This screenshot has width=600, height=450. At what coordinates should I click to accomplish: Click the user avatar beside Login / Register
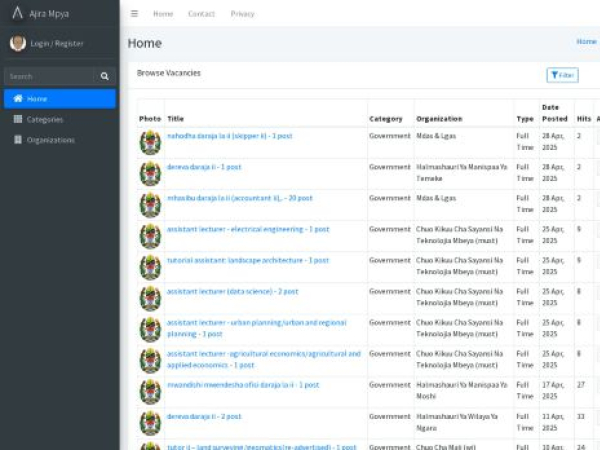pos(17,43)
